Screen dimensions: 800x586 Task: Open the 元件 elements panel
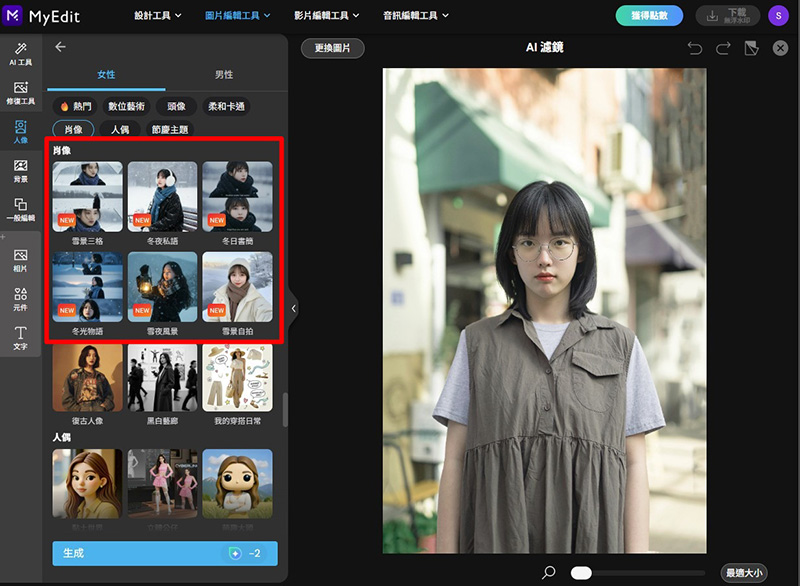pyautogui.click(x=20, y=299)
